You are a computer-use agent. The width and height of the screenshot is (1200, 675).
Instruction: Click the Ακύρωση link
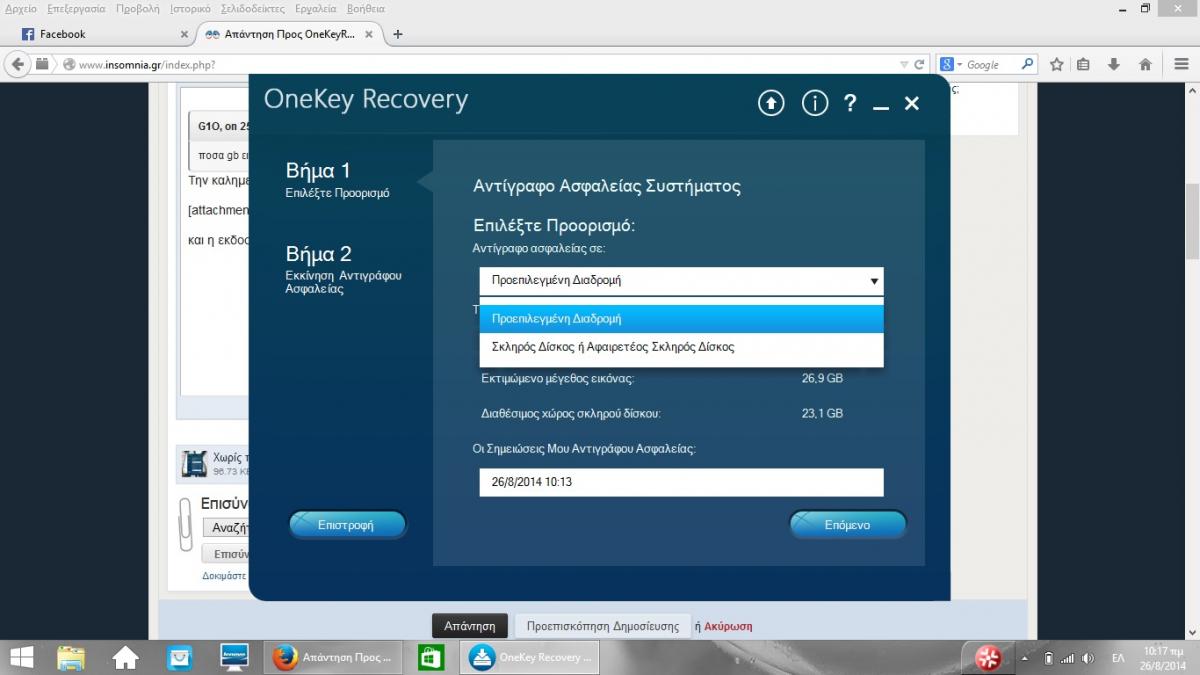[x=728, y=626]
